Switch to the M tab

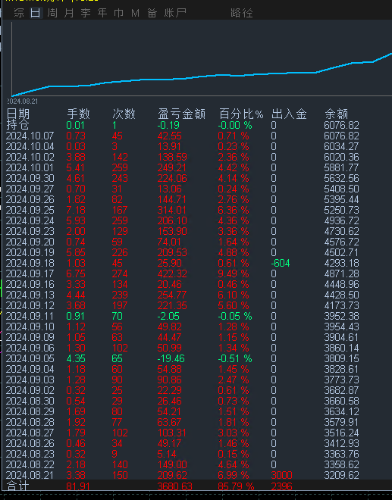point(135,13)
